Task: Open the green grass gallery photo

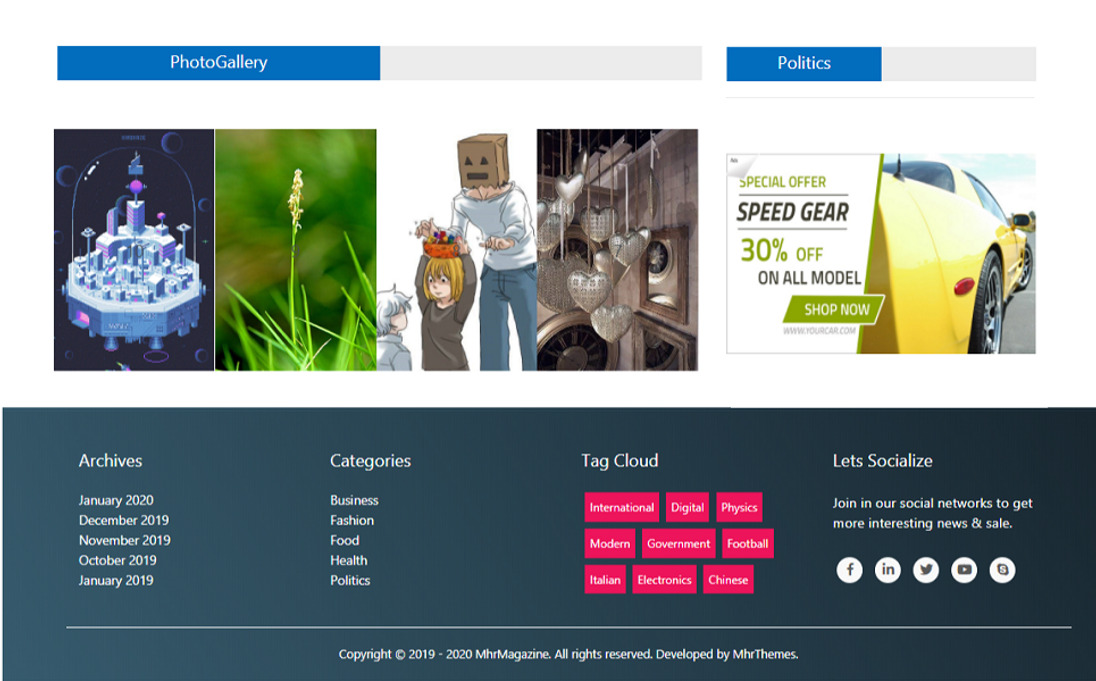Action: (x=296, y=250)
